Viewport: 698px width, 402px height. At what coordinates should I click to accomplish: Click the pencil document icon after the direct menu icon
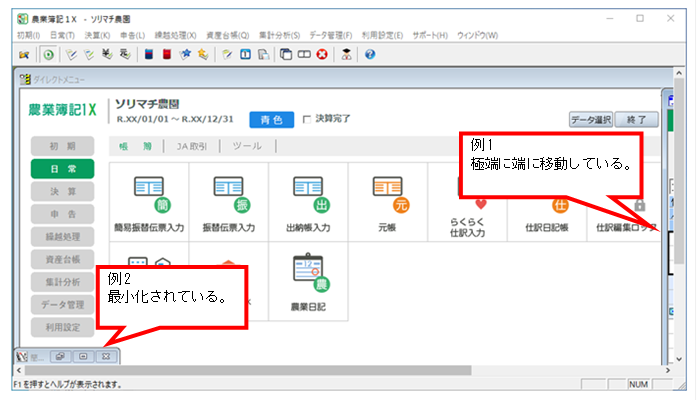pyautogui.click(x=71, y=54)
